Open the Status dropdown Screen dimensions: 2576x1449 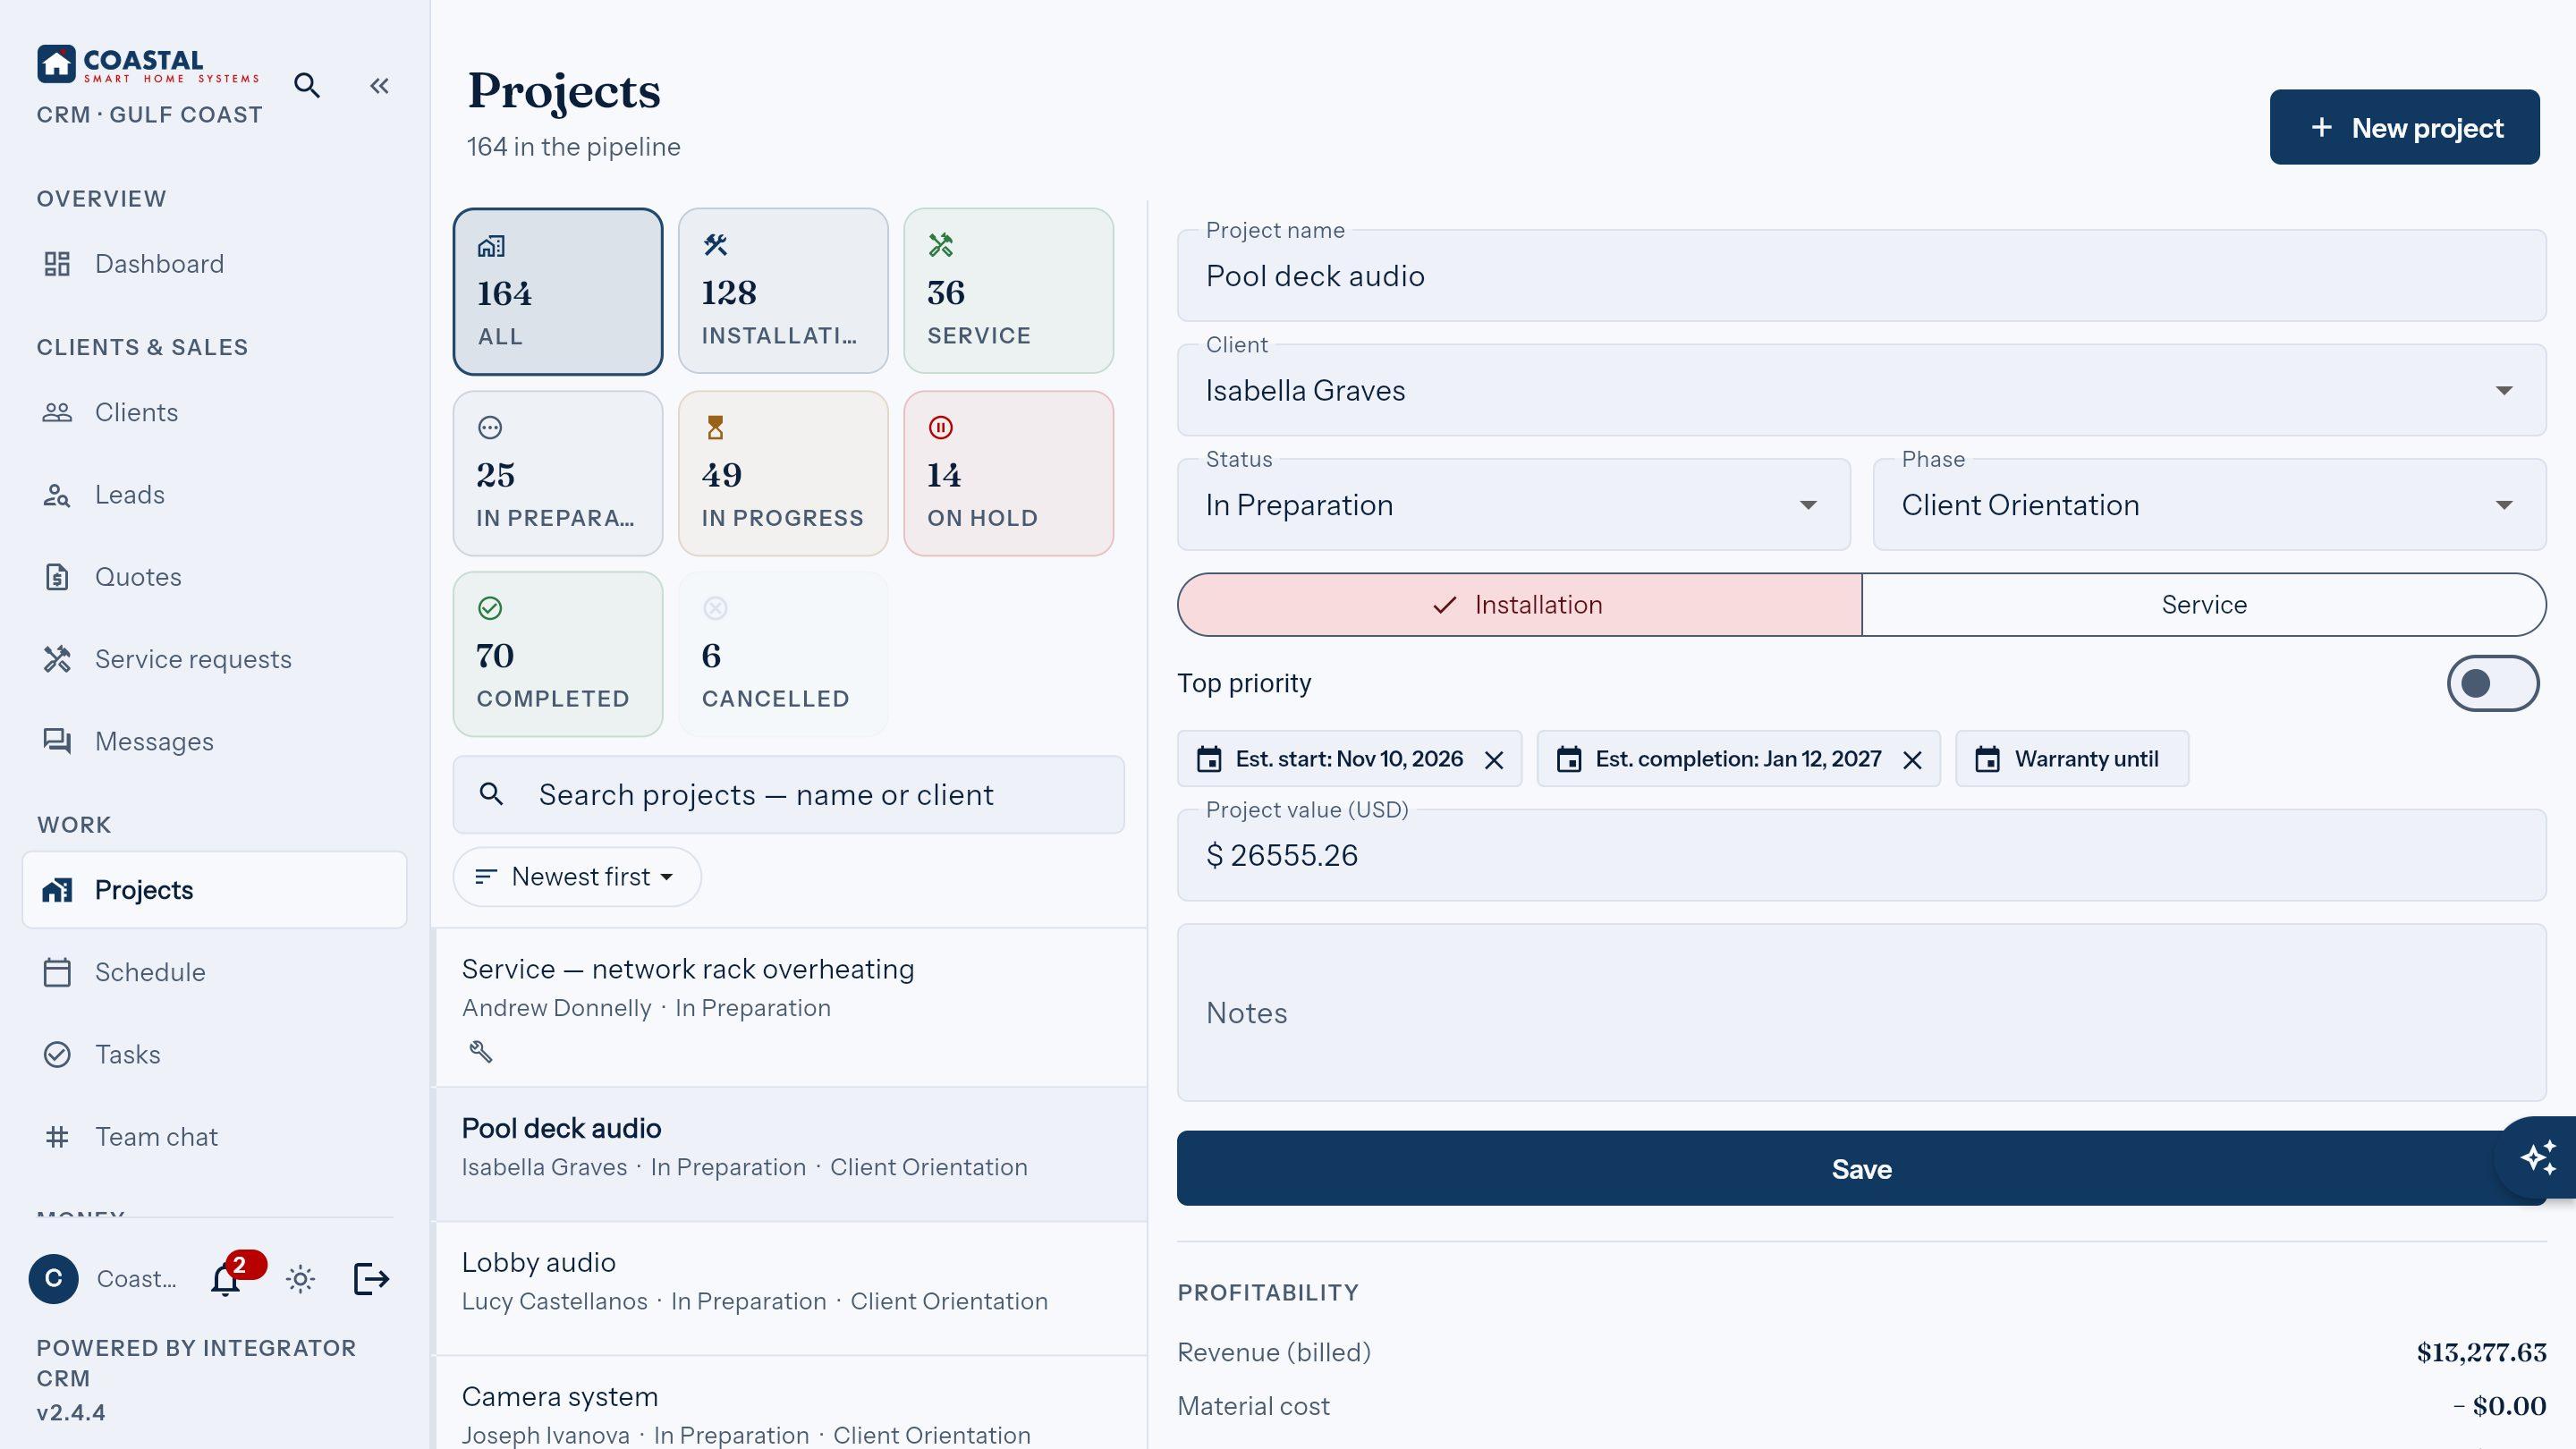point(1514,505)
